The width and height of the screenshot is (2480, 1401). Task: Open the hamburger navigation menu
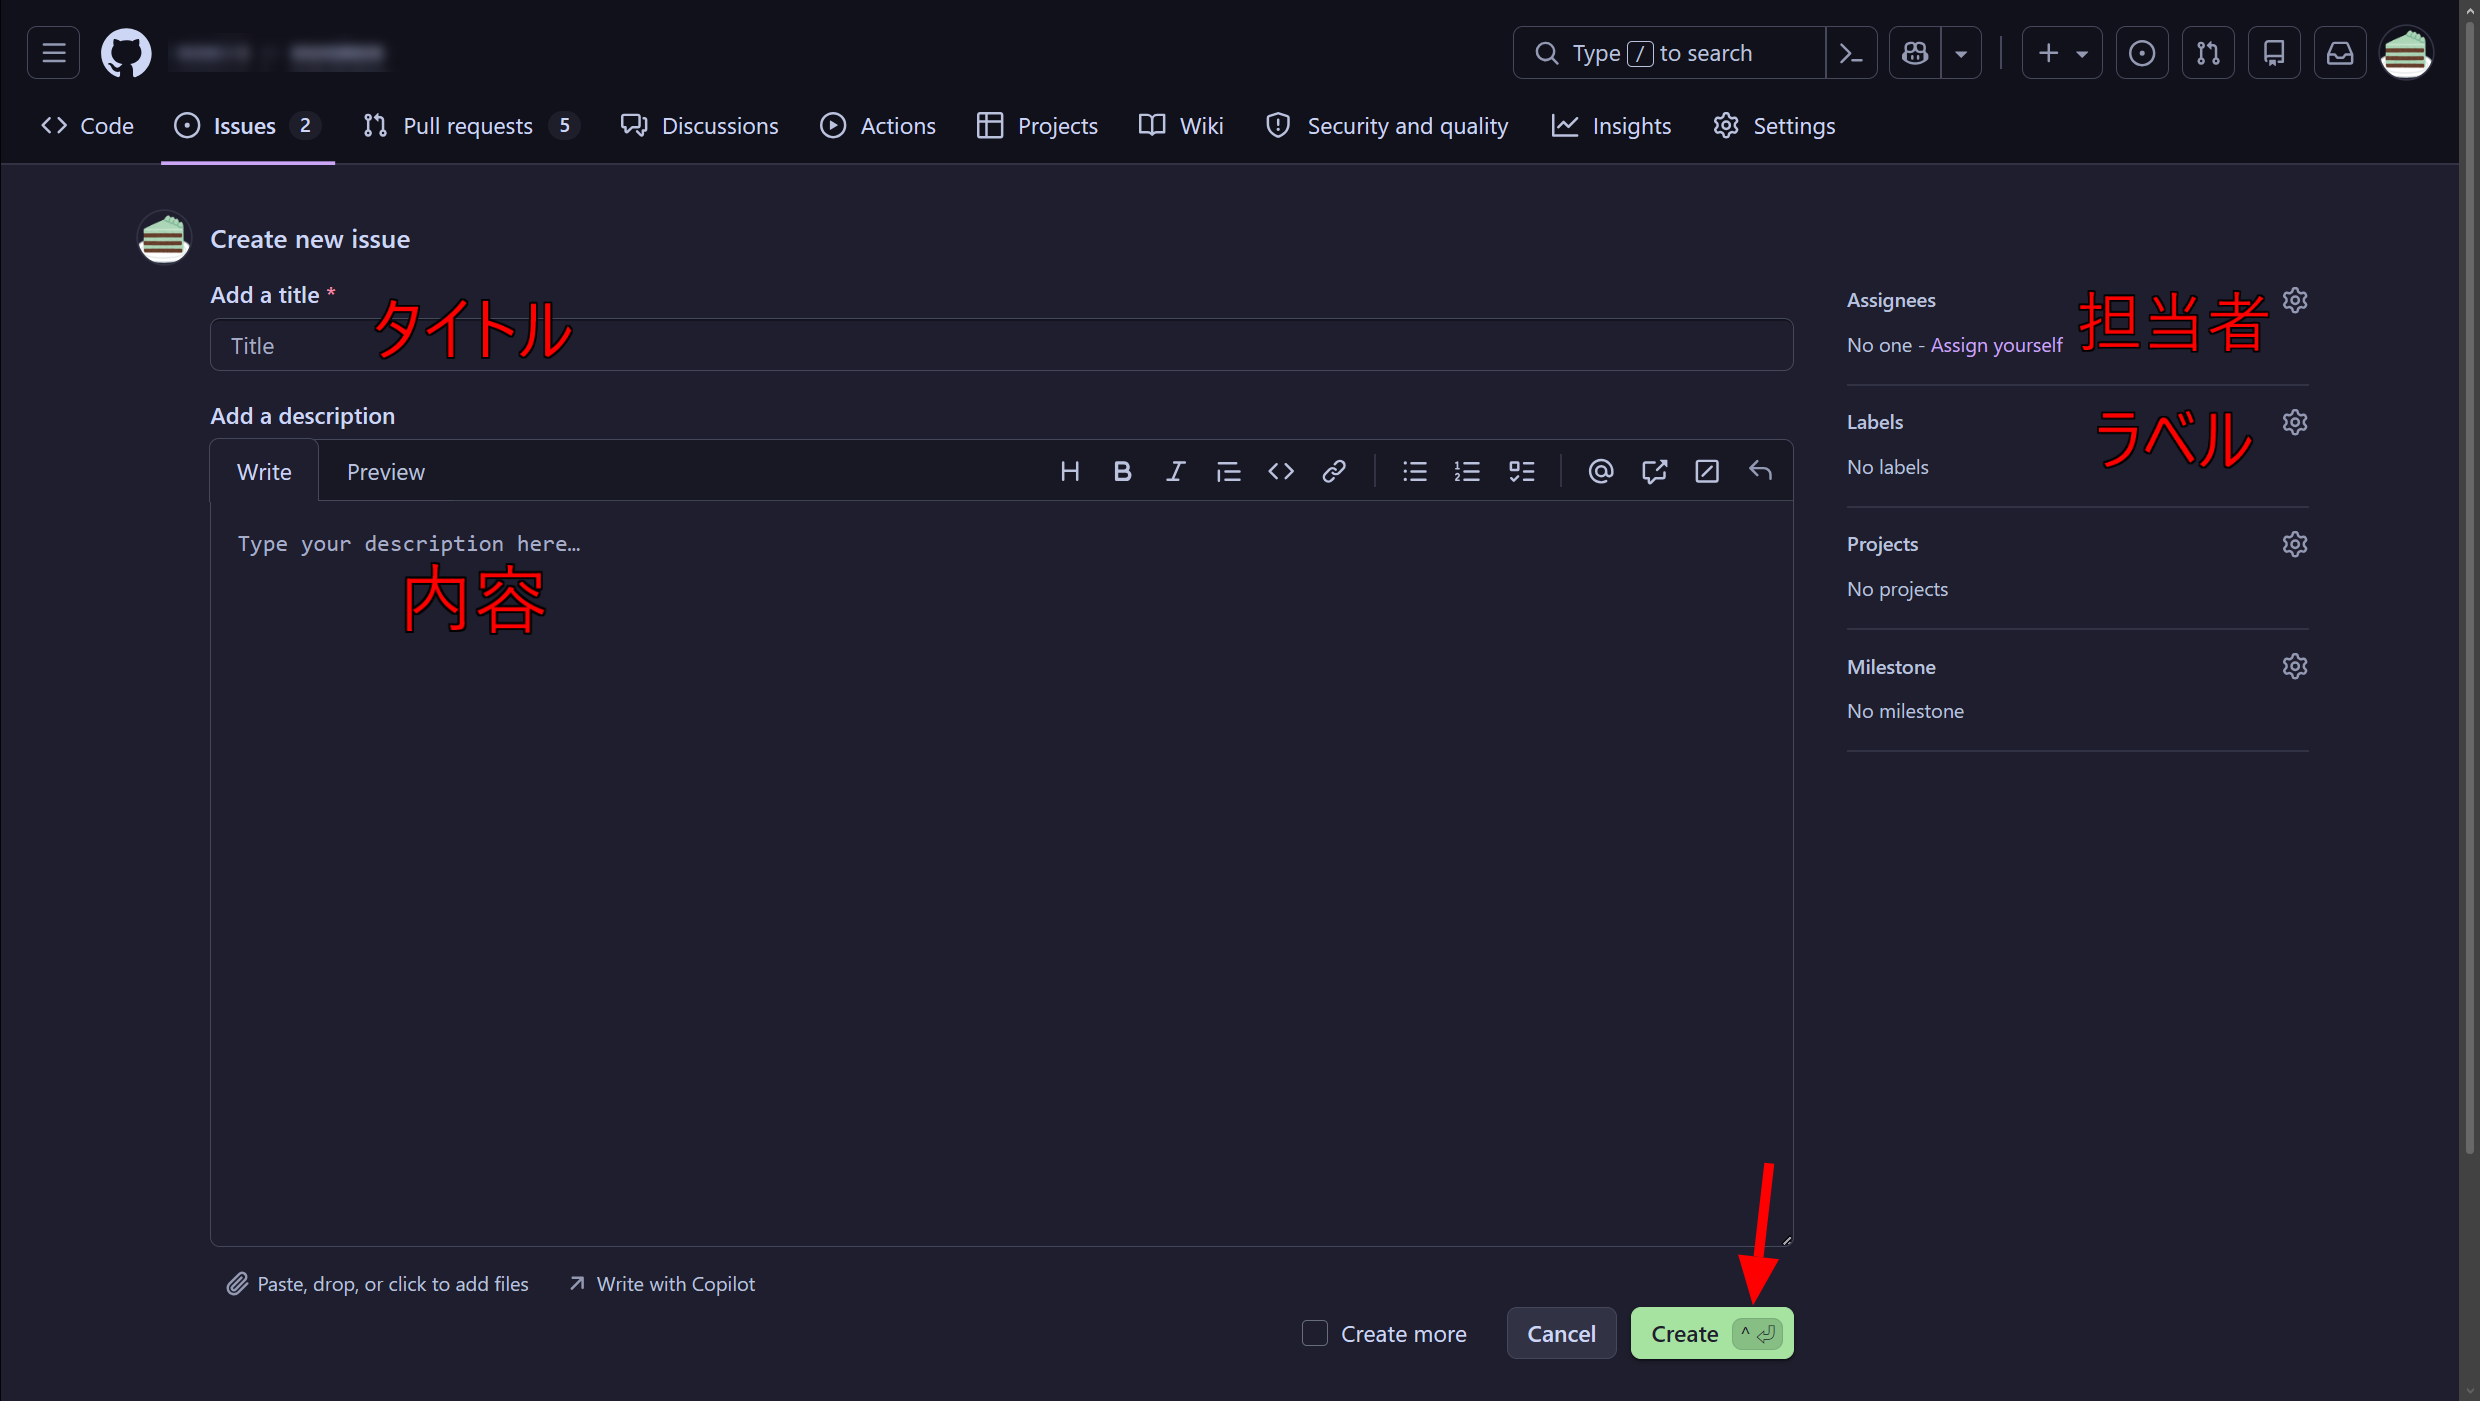[x=54, y=53]
